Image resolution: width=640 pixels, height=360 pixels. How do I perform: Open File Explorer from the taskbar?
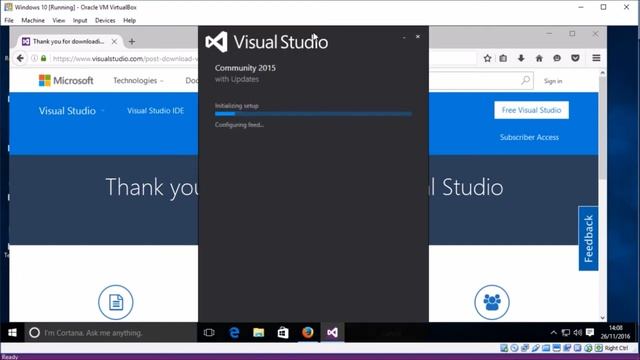pyautogui.click(x=258, y=333)
